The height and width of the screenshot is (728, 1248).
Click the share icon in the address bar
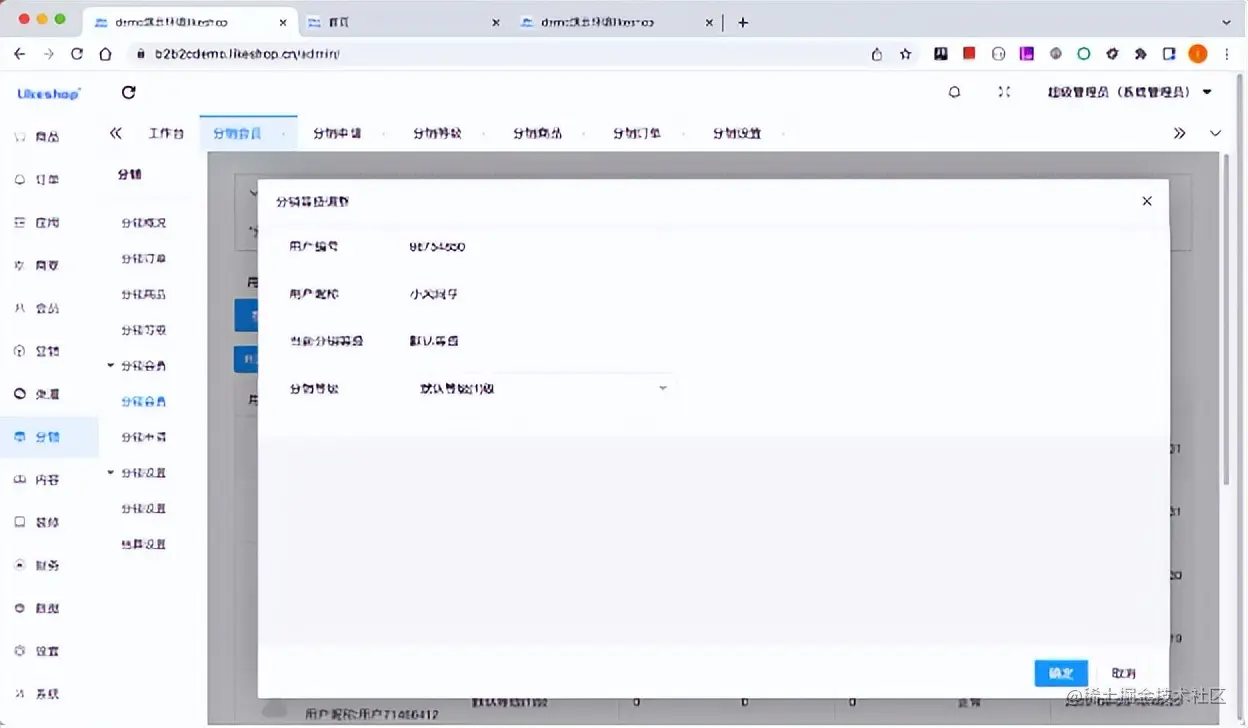pos(877,54)
